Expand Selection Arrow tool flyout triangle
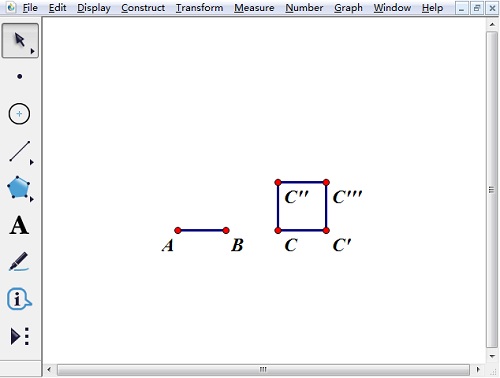Screen dimensions: 500x378 tap(32, 51)
